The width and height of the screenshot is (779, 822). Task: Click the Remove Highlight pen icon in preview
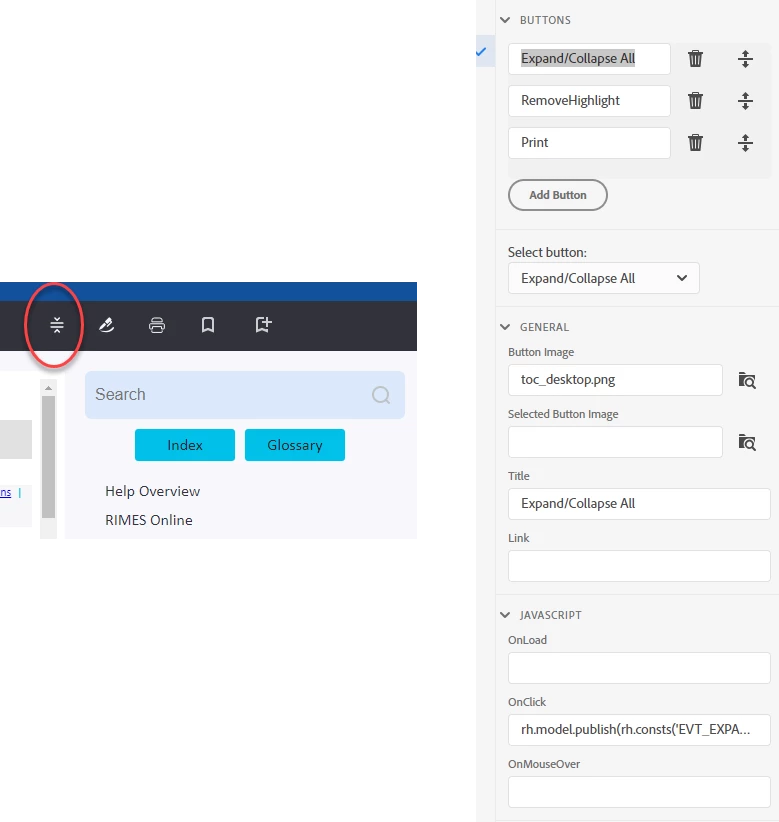(x=106, y=325)
